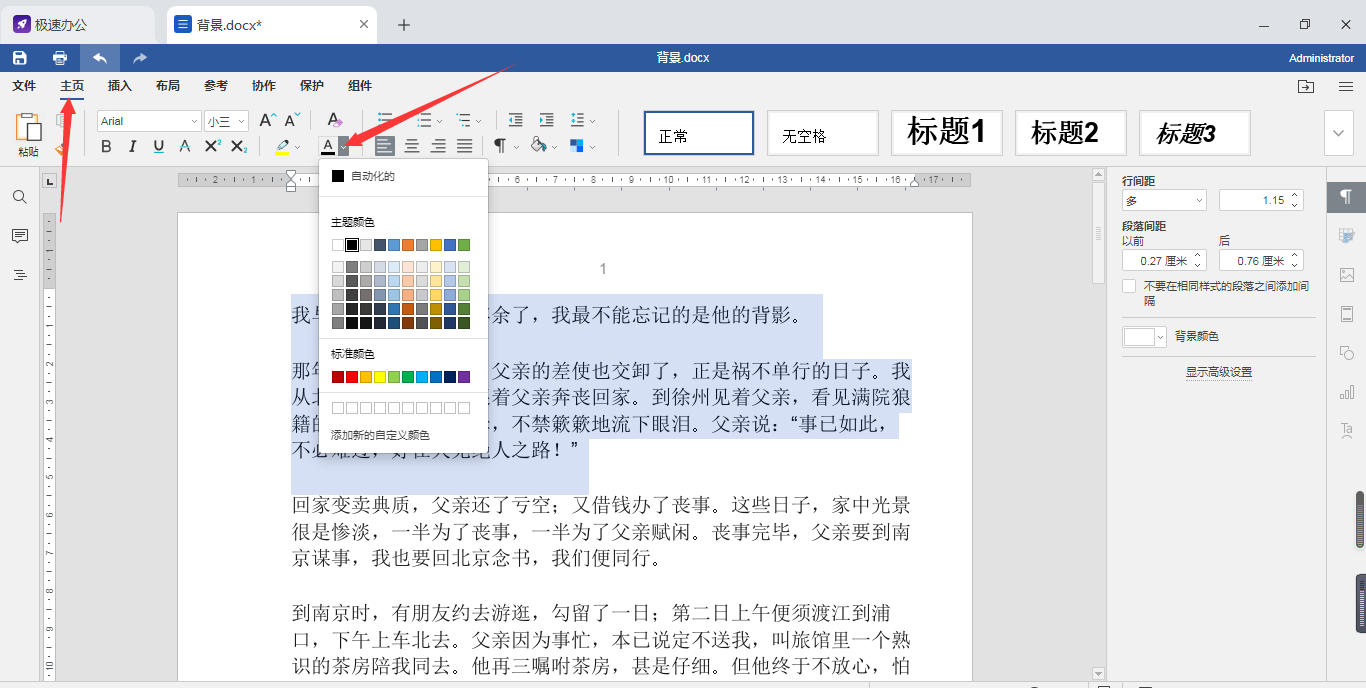Open the highlight color dropdown arrow
This screenshot has width=1366, height=688.
click(x=297, y=148)
